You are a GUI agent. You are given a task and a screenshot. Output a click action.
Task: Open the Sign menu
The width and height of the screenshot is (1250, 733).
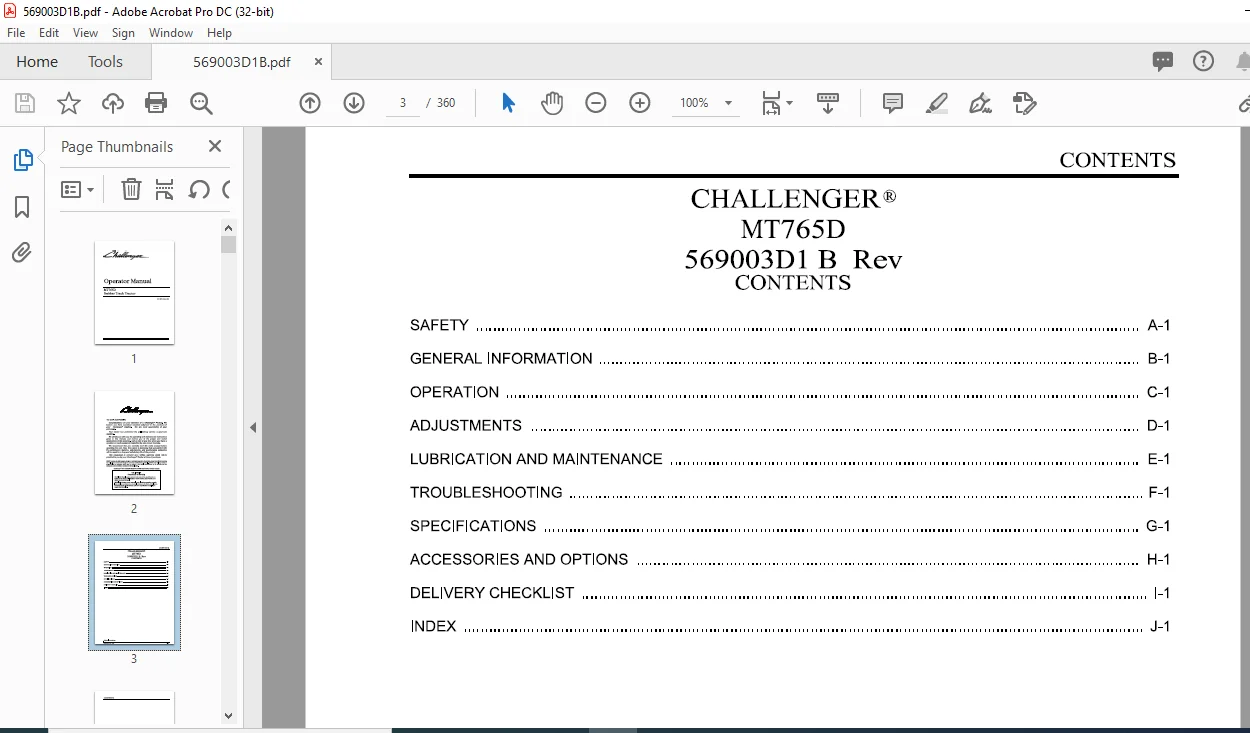point(123,33)
